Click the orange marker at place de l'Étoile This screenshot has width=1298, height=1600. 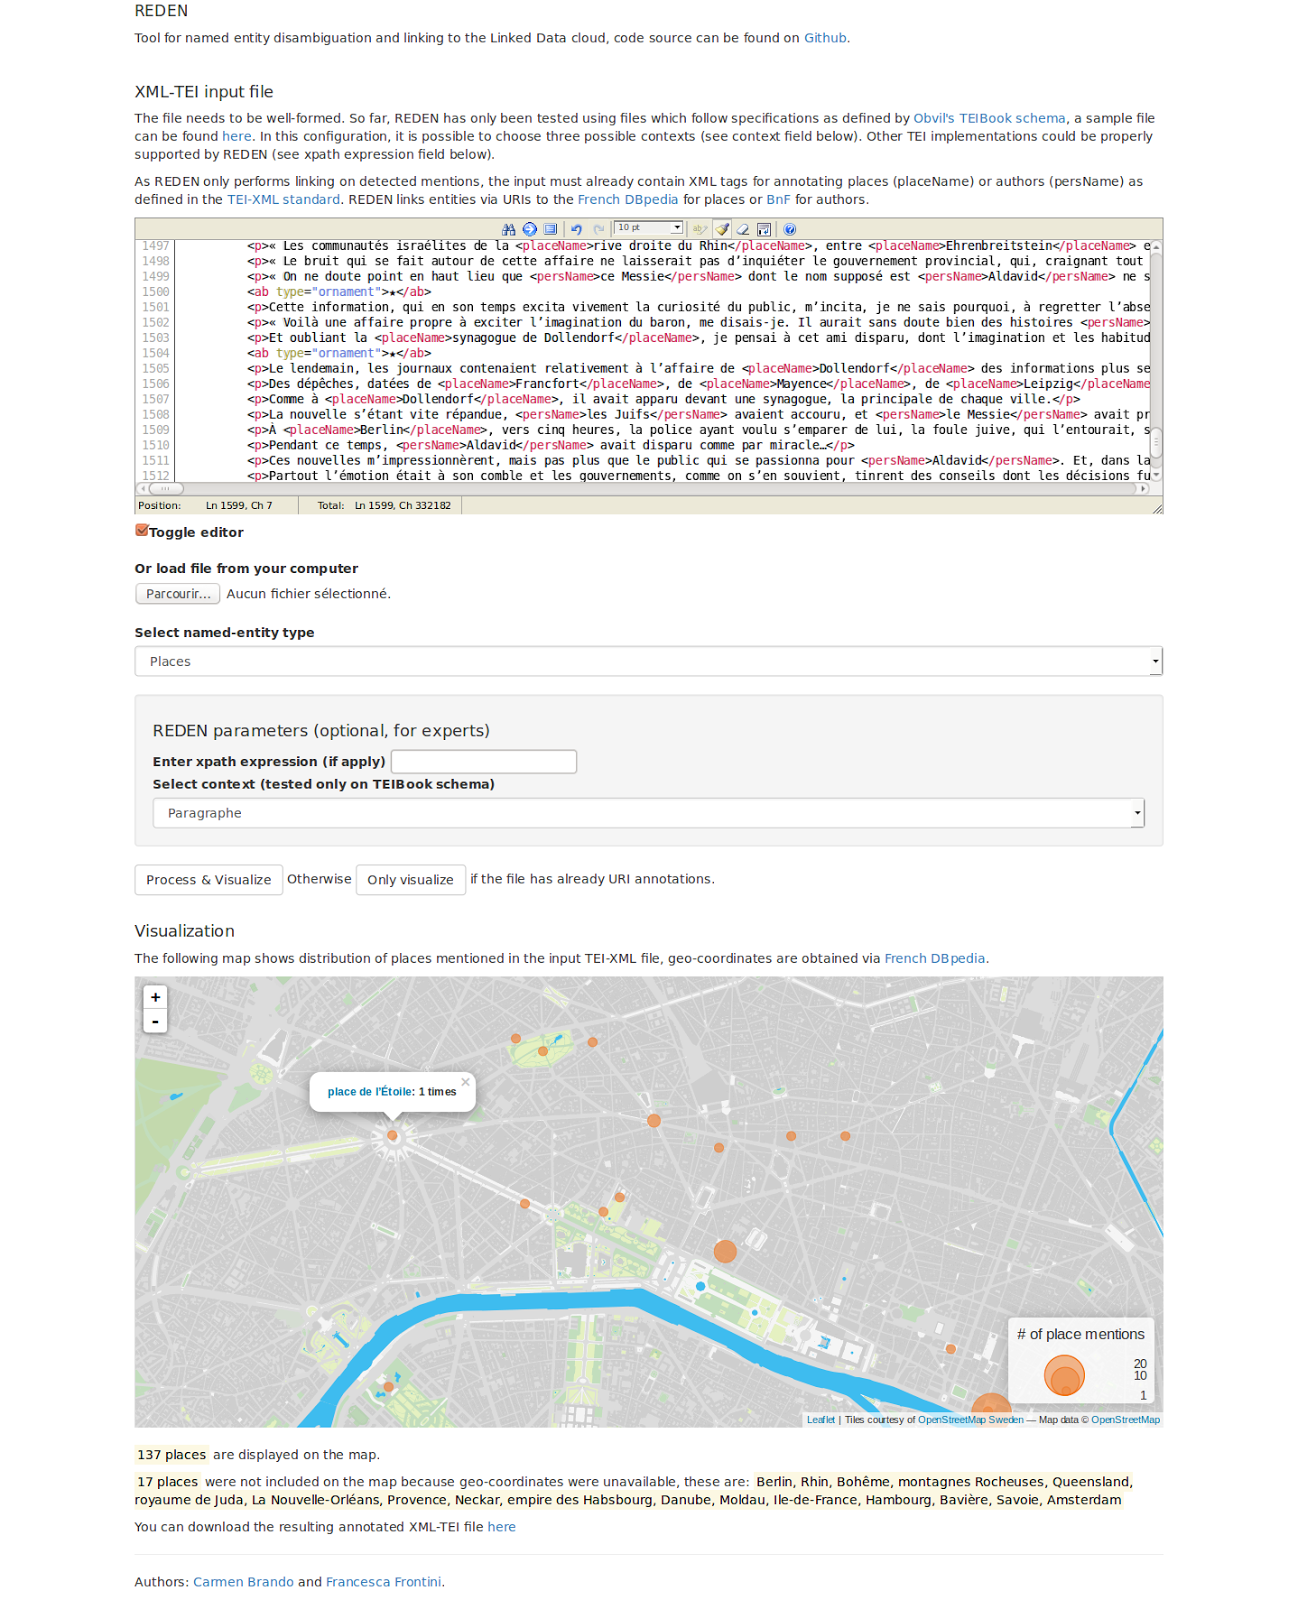pyautogui.click(x=392, y=1135)
